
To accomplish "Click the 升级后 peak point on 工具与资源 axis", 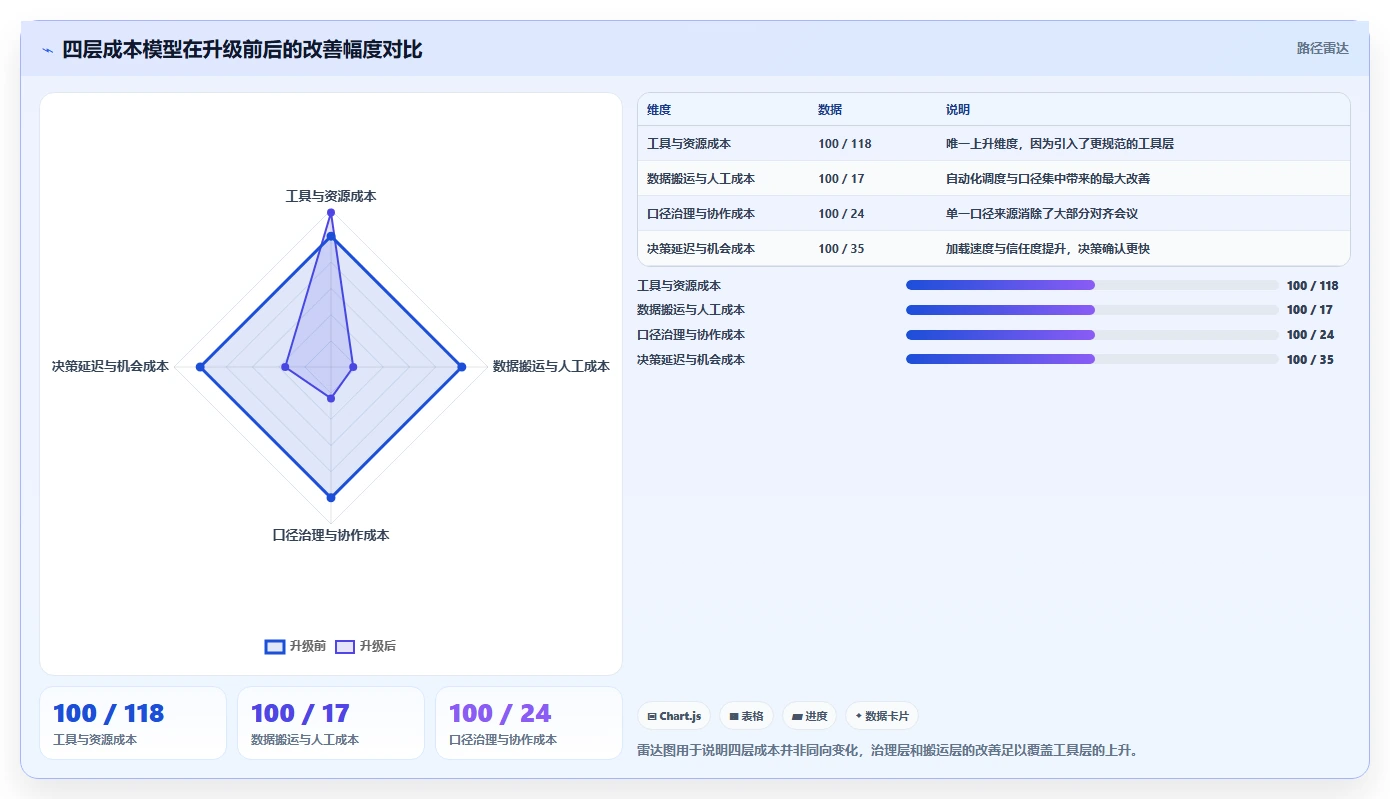I will click(331, 212).
